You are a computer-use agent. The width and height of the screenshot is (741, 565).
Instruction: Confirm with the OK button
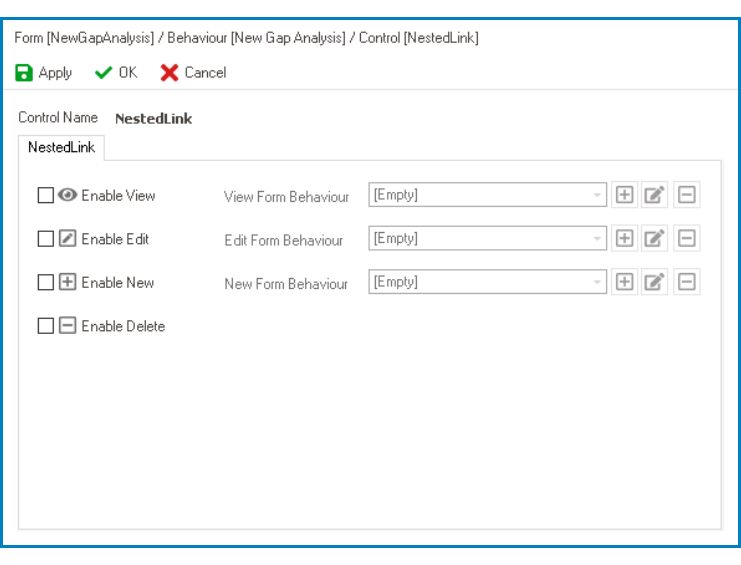pyautogui.click(x=116, y=73)
